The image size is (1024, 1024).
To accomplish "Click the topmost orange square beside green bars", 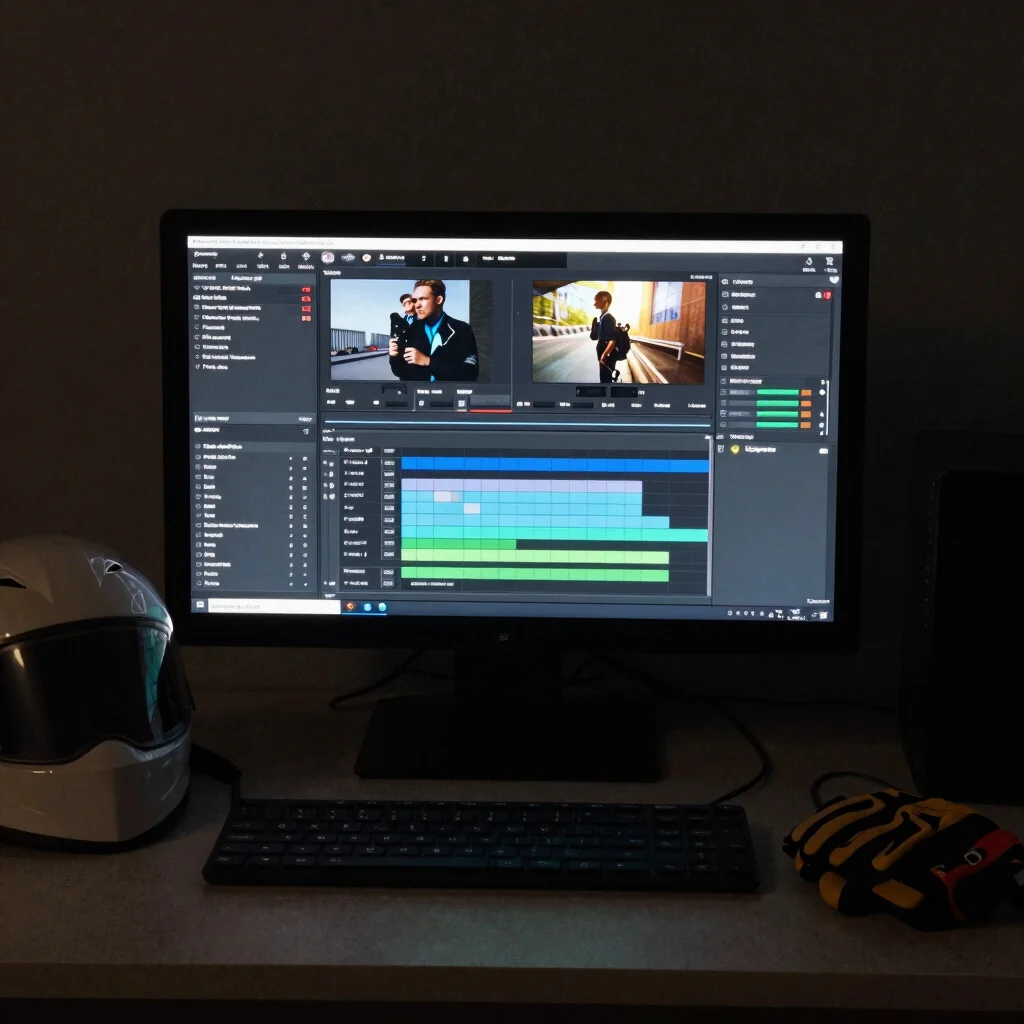I will (806, 392).
